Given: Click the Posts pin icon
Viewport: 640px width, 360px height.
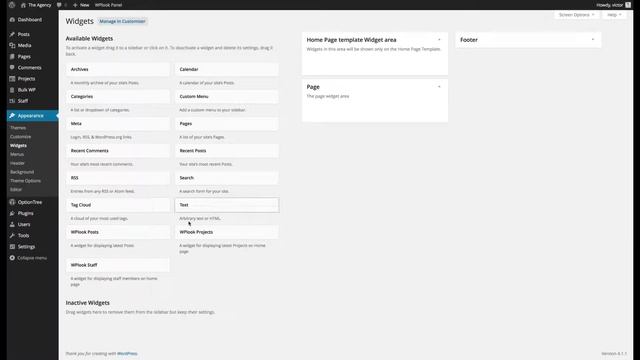Looking at the screenshot, I should pos(12,34).
